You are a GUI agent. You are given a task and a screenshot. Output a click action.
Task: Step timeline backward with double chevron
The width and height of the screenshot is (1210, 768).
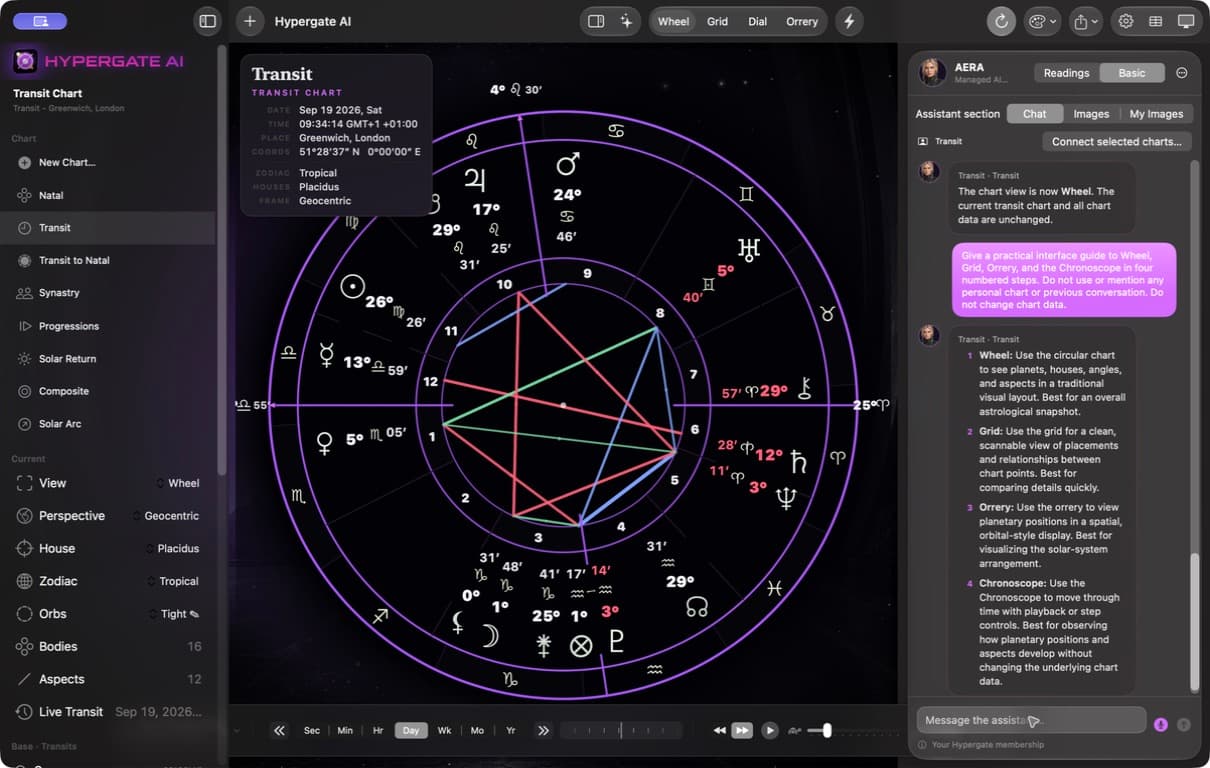pyautogui.click(x=280, y=731)
